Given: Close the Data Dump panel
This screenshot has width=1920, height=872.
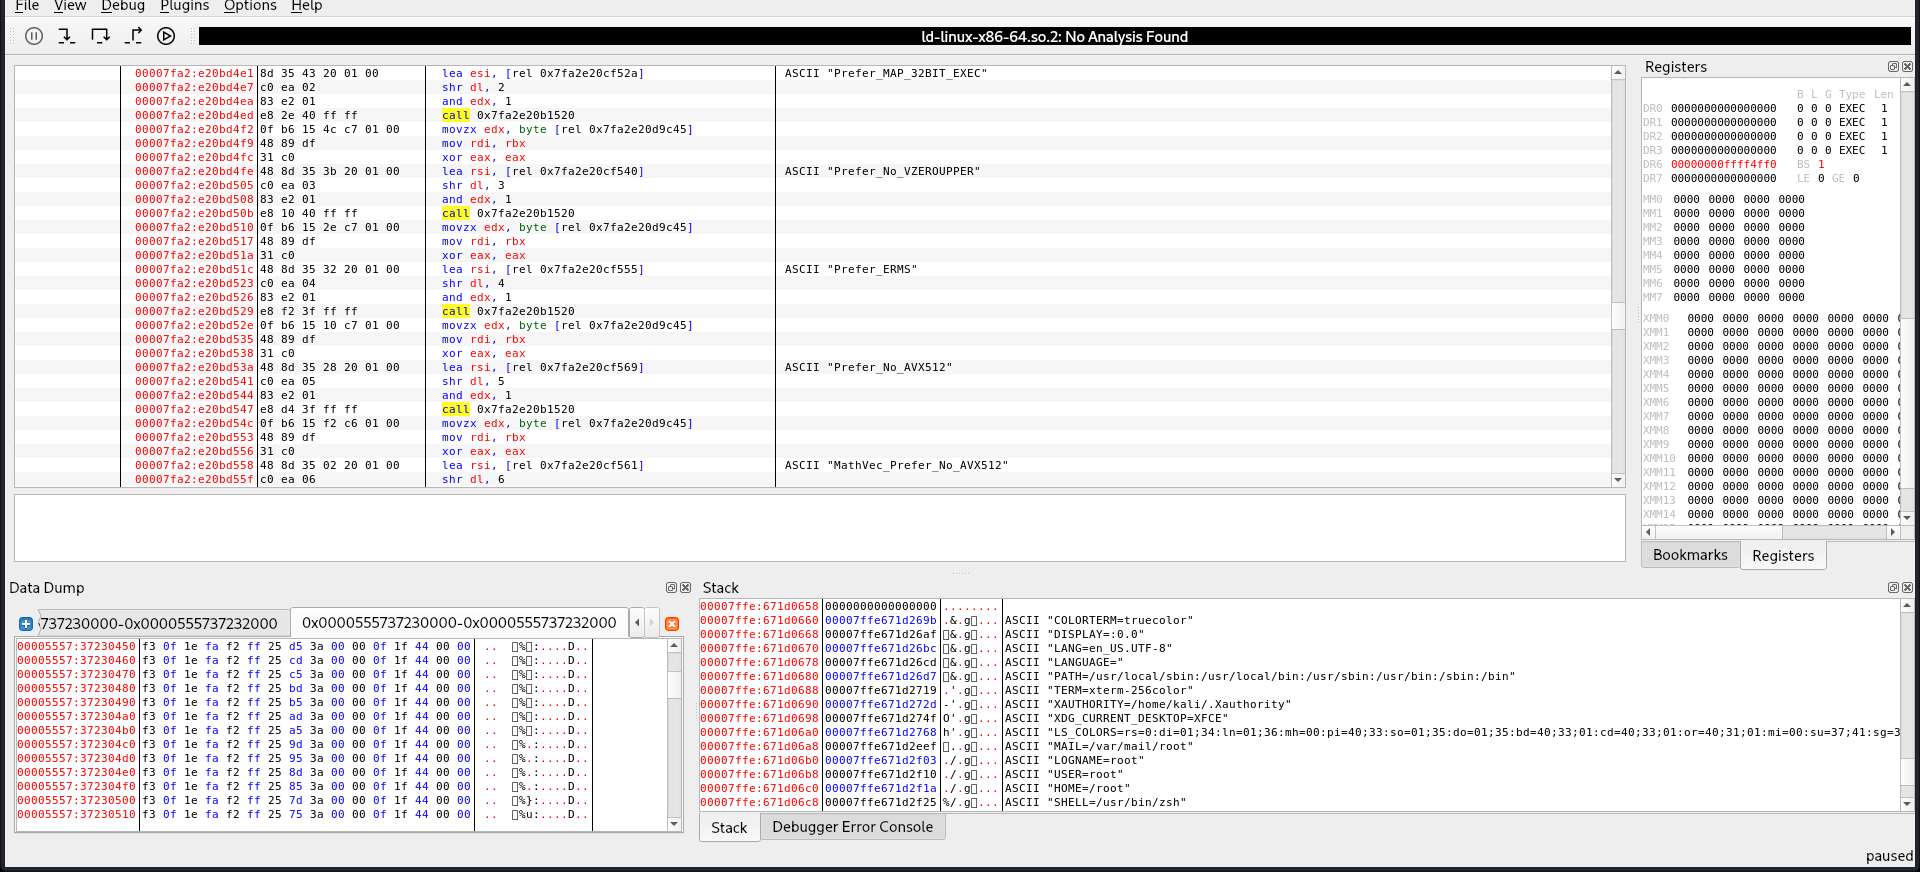Looking at the screenshot, I should [685, 588].
